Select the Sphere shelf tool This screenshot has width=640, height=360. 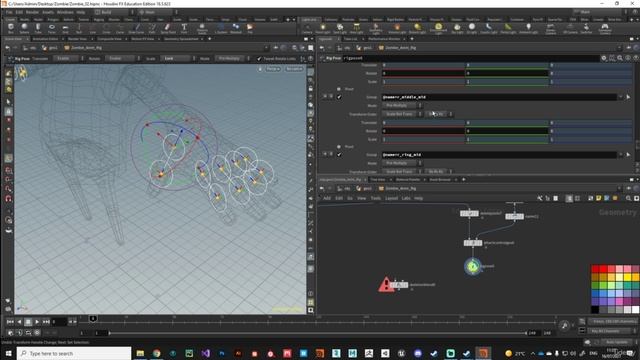(24, 28)
